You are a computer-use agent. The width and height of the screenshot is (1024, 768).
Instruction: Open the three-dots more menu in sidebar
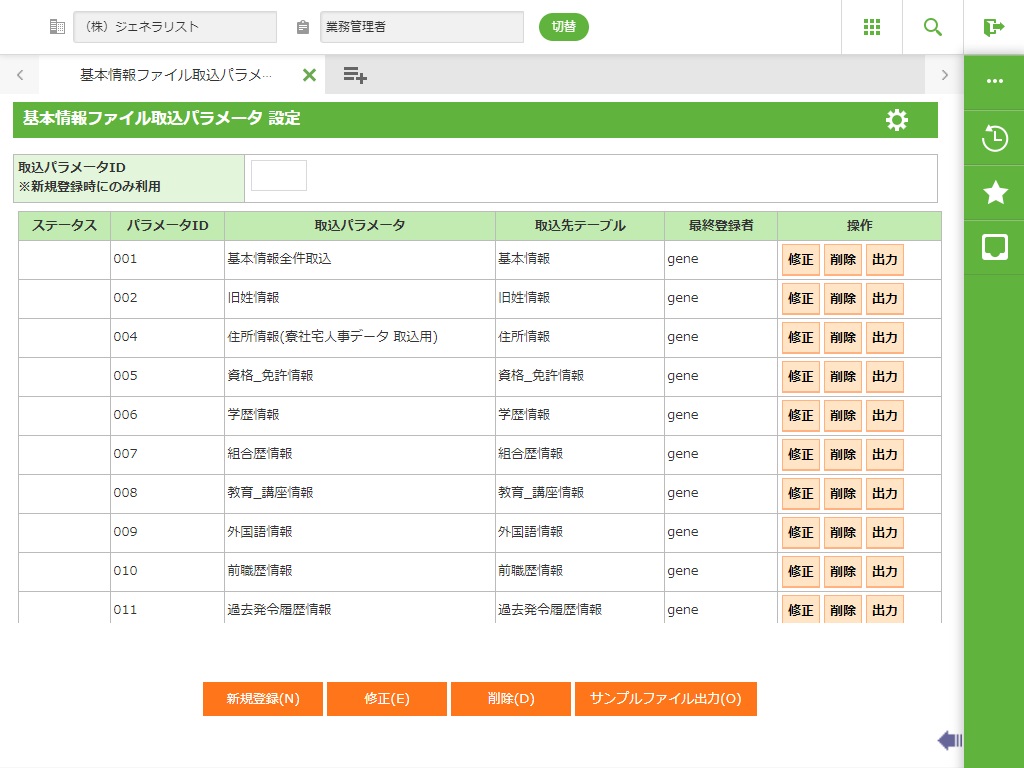[x=994, y=82]
